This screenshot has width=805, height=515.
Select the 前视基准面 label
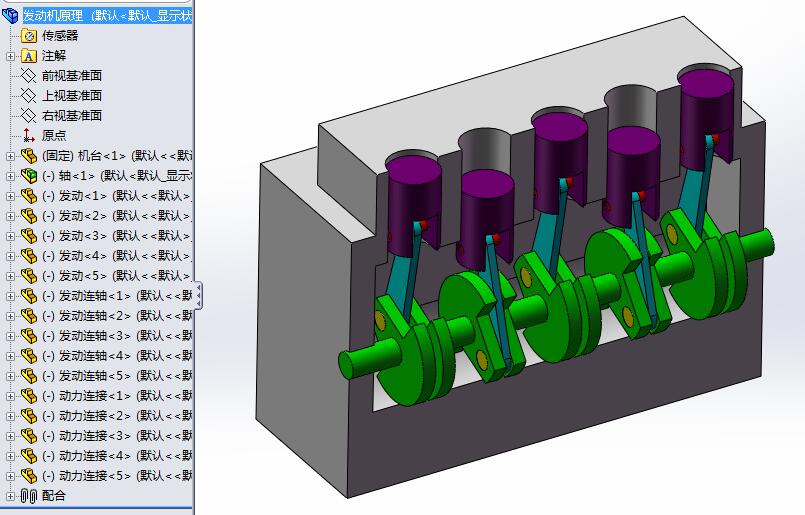(x=72, y=76)
